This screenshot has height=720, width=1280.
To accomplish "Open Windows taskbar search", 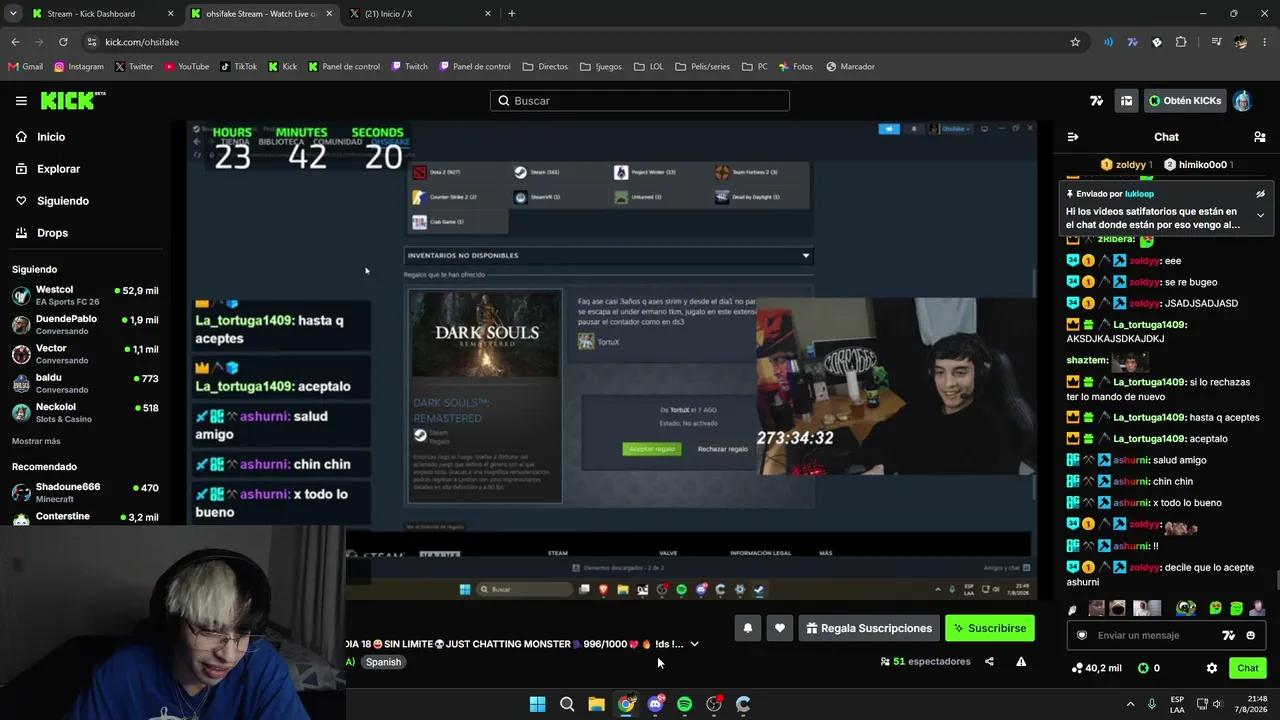I will click(567, 704).
